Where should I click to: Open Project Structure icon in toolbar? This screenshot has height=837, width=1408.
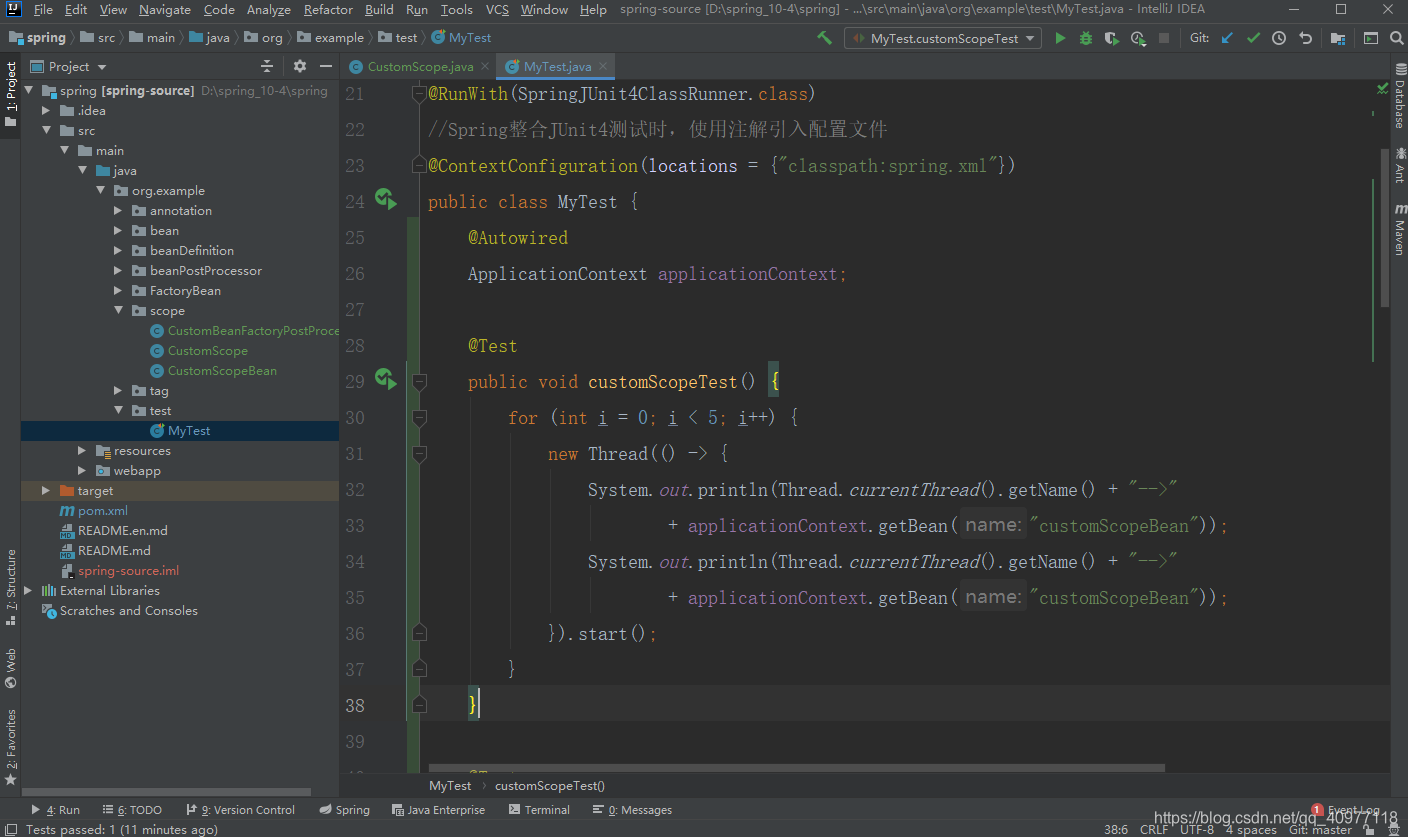pos(1338,38)
